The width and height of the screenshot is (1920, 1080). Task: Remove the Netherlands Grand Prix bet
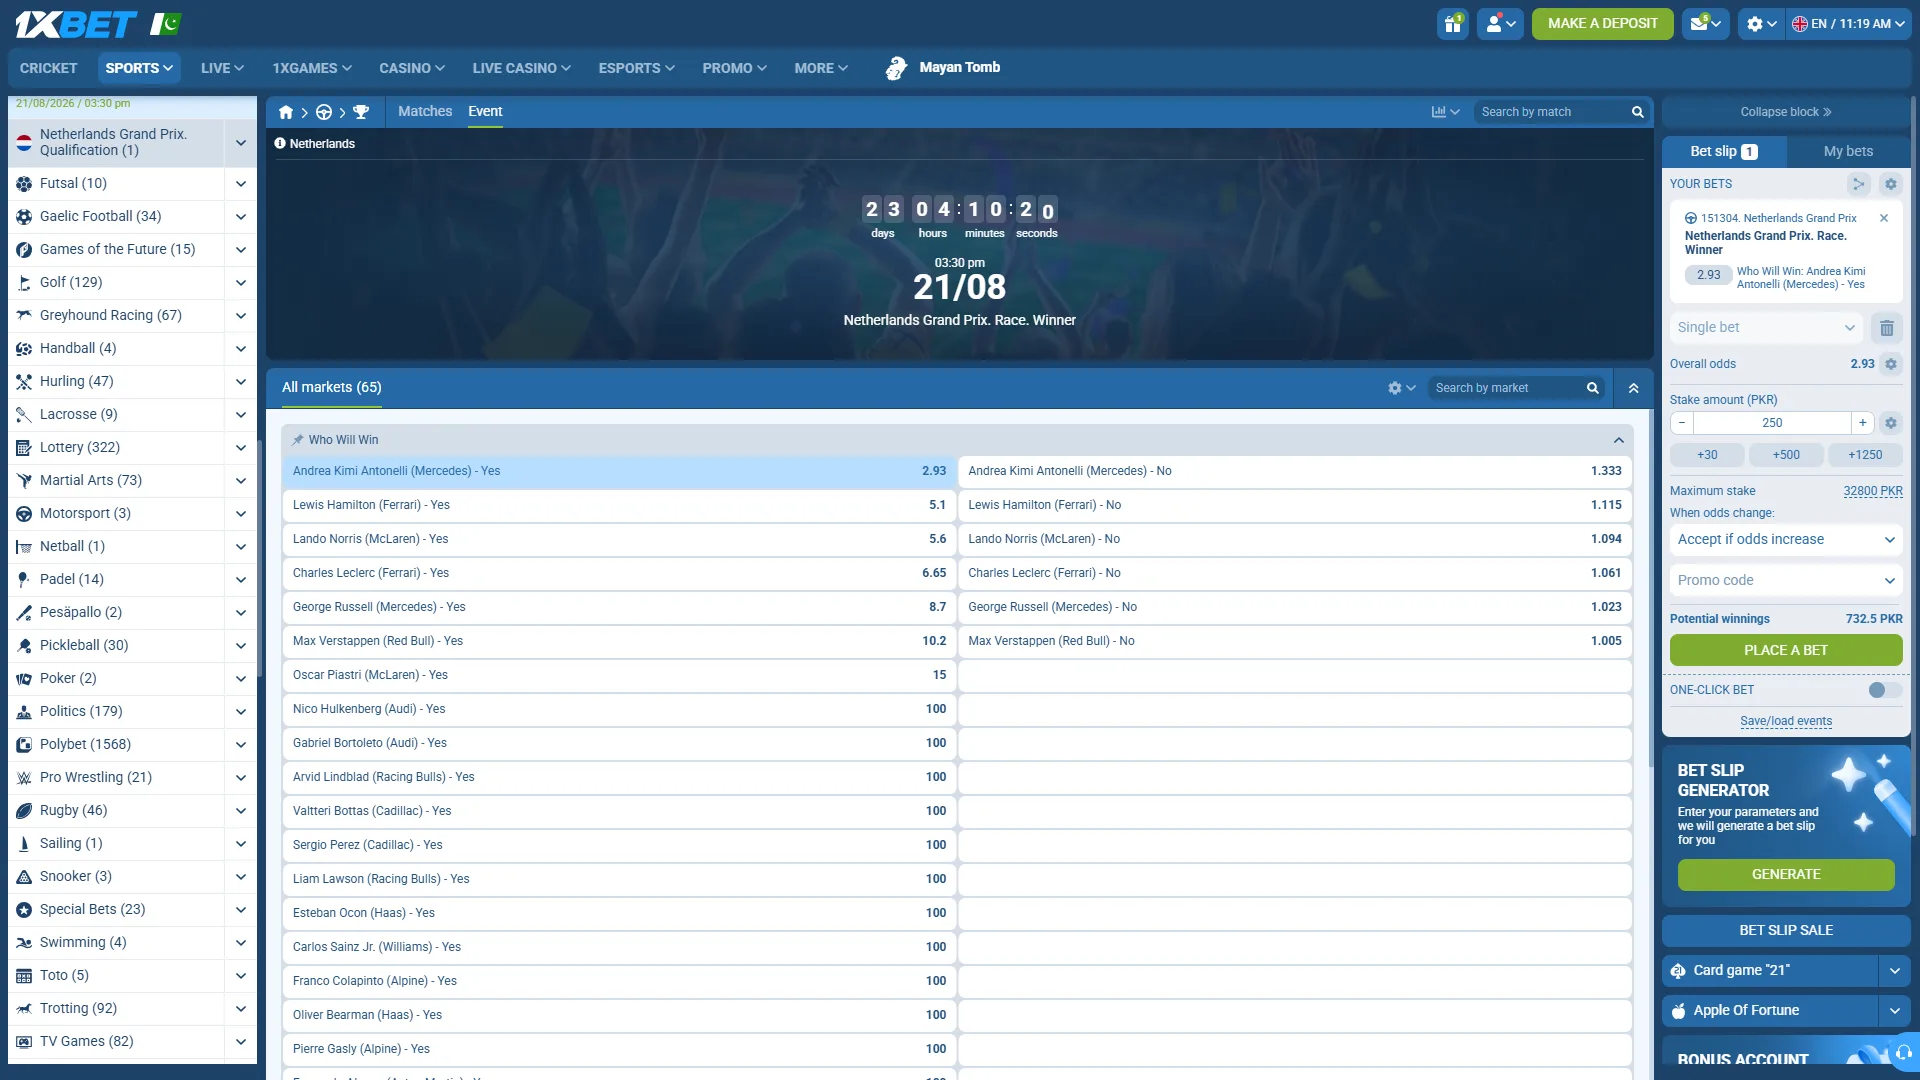pyautogui.click(x=1884, y=218)
